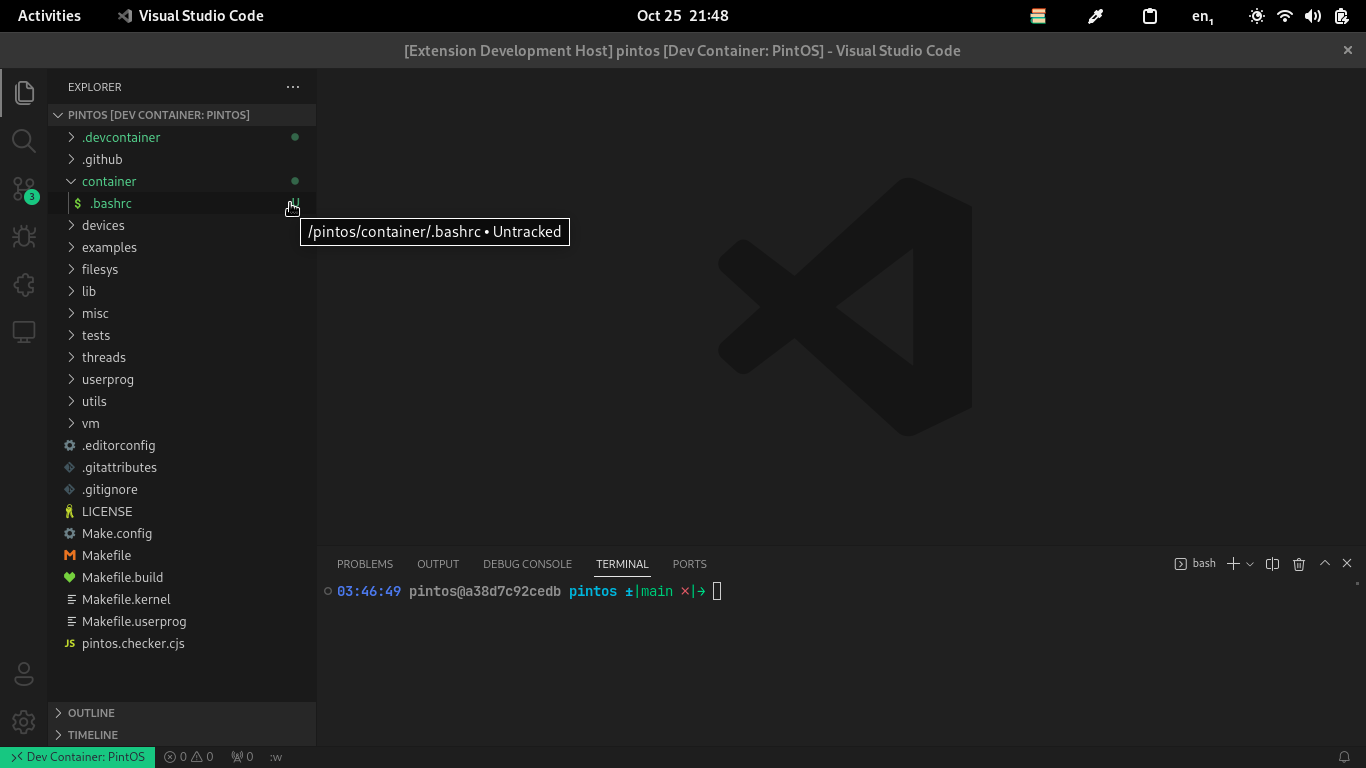Open the .gitignore file

[182, 489]
